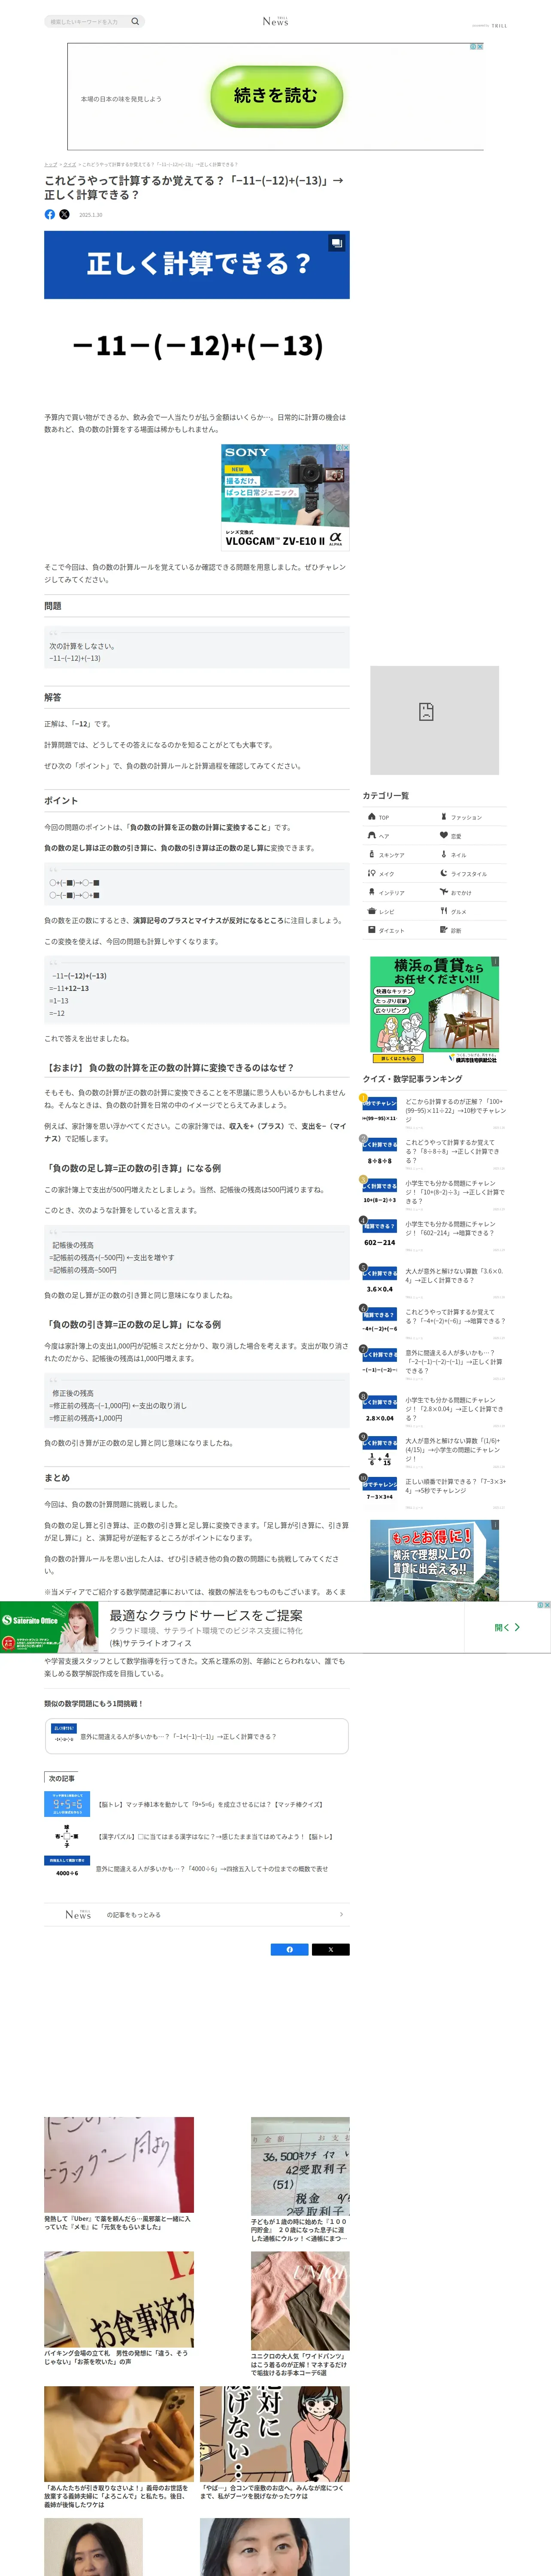Click the 問題 section heading
Screen dimensions: 551x2576
(53, 606)
